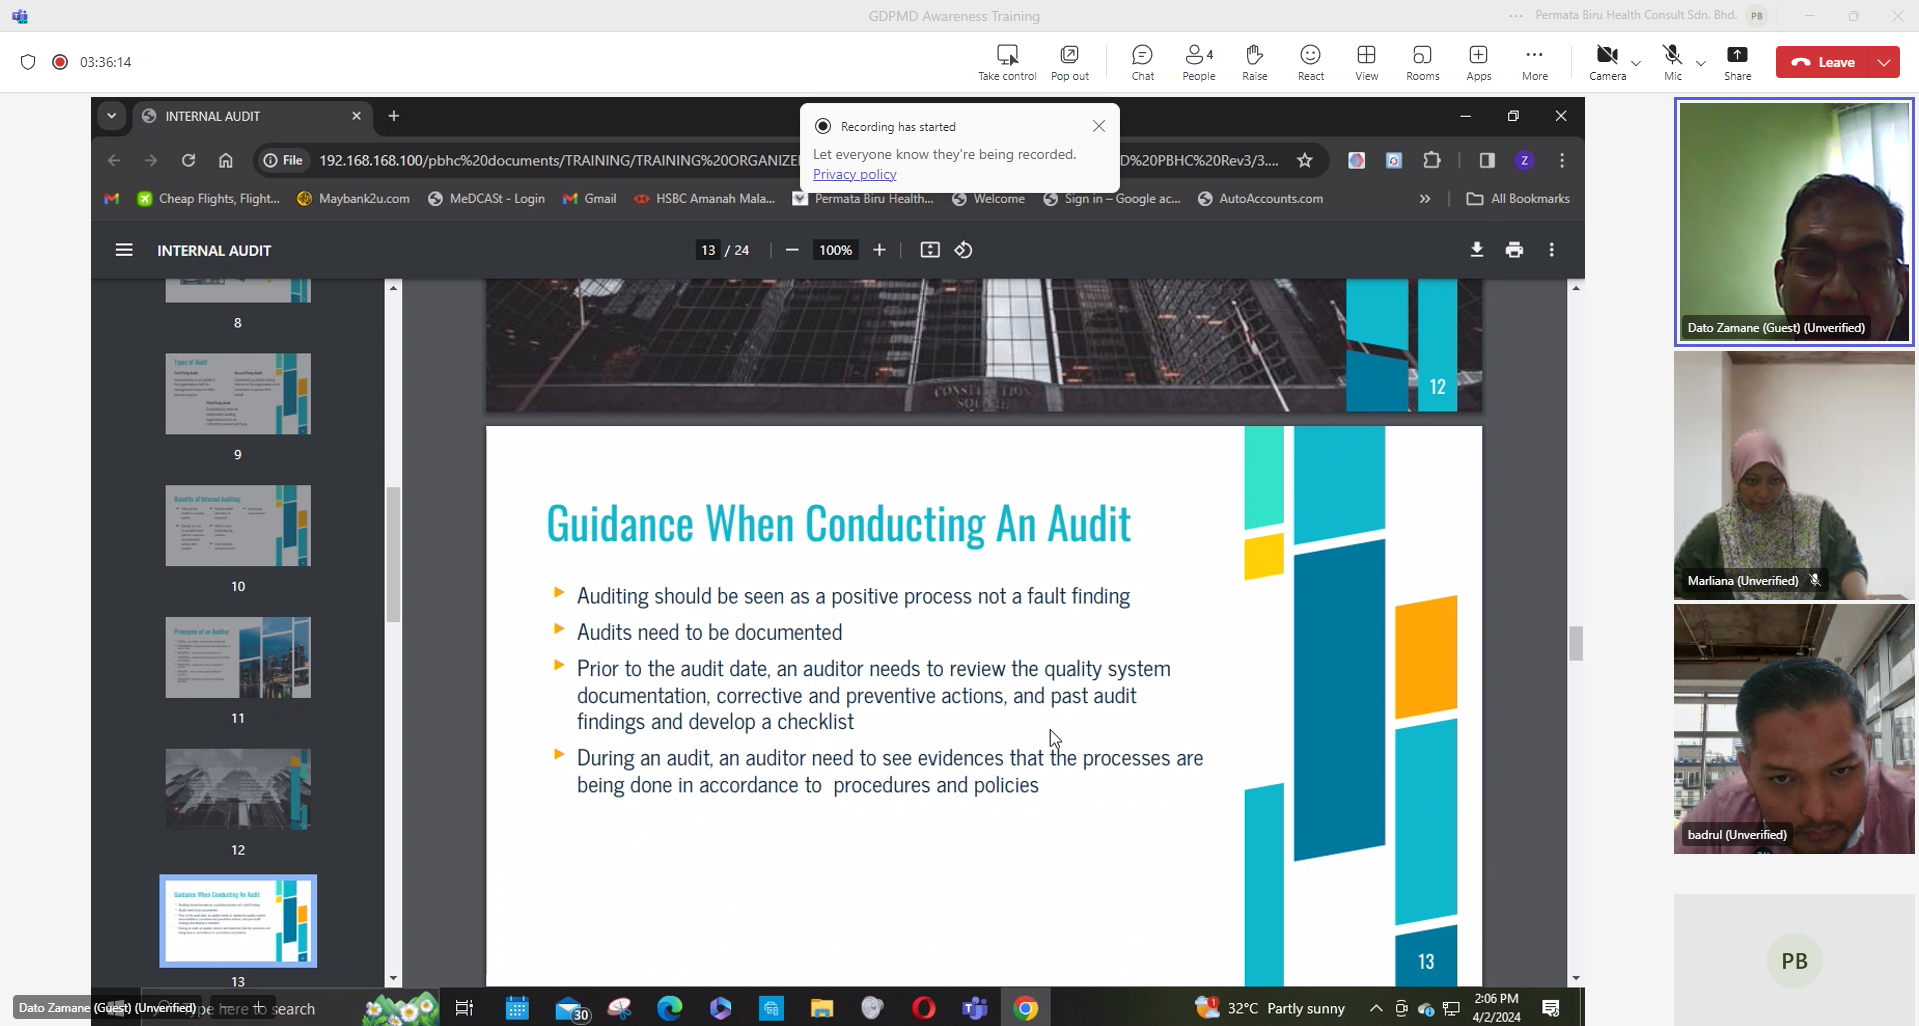Show the People list
1919x1026 pixels.
tap(1198, 62)
